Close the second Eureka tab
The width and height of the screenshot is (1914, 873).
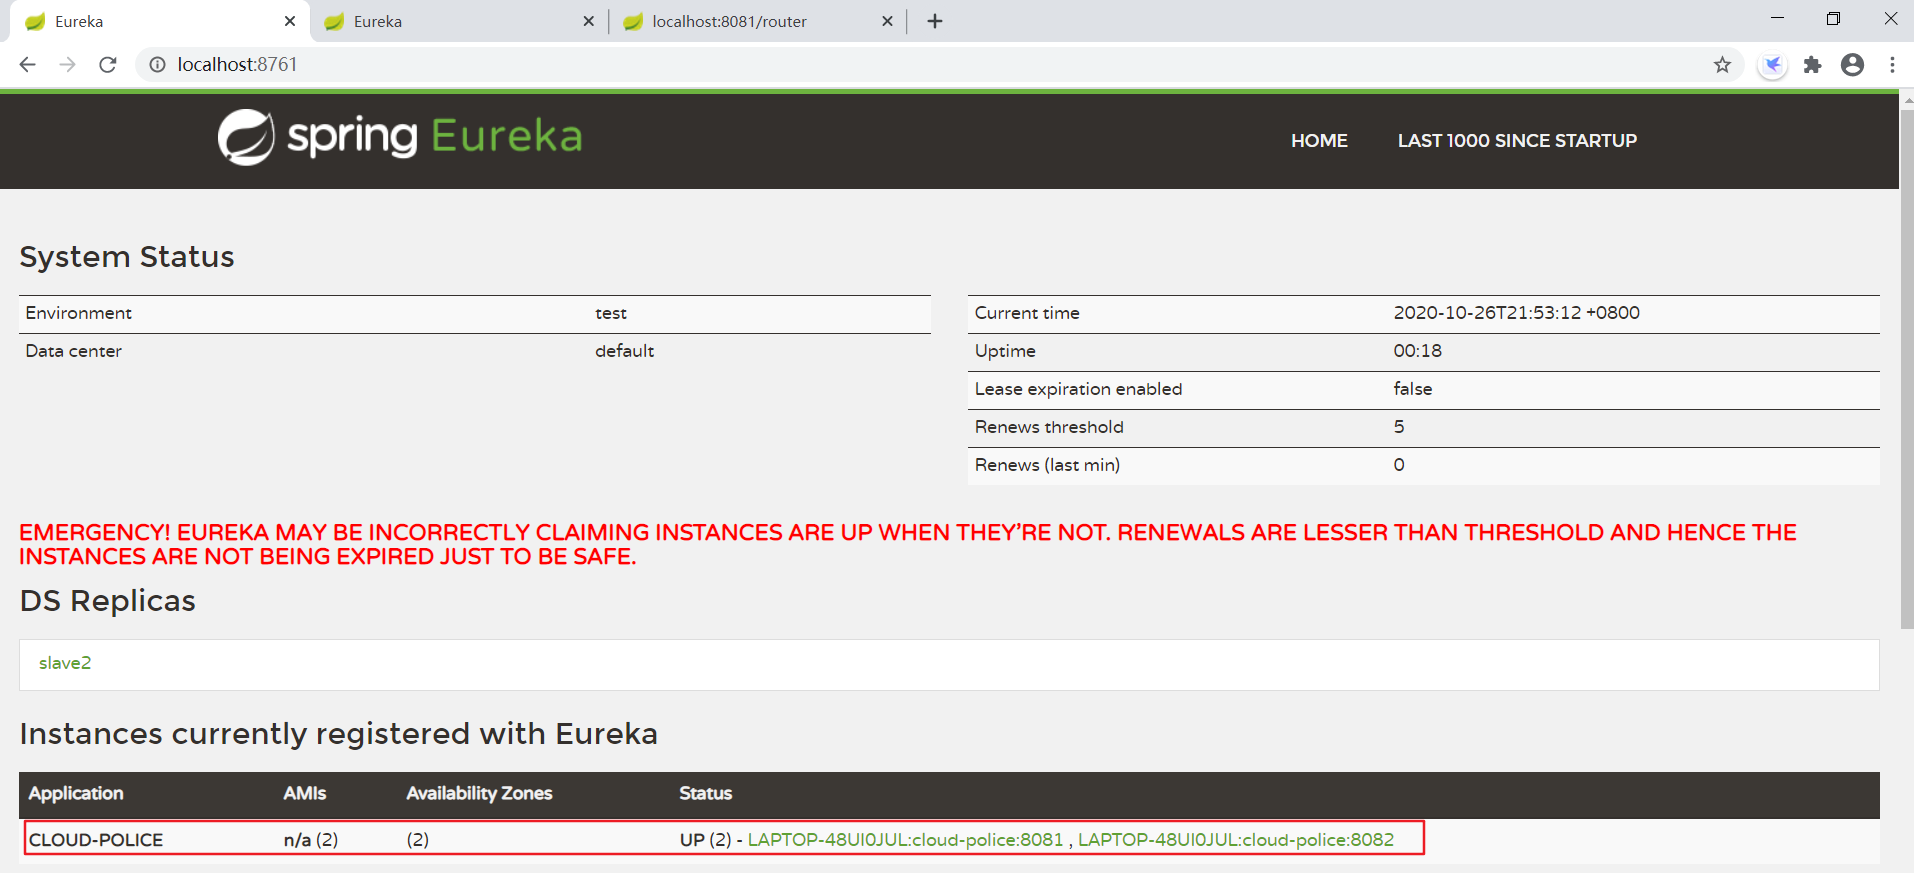point(588,21)
